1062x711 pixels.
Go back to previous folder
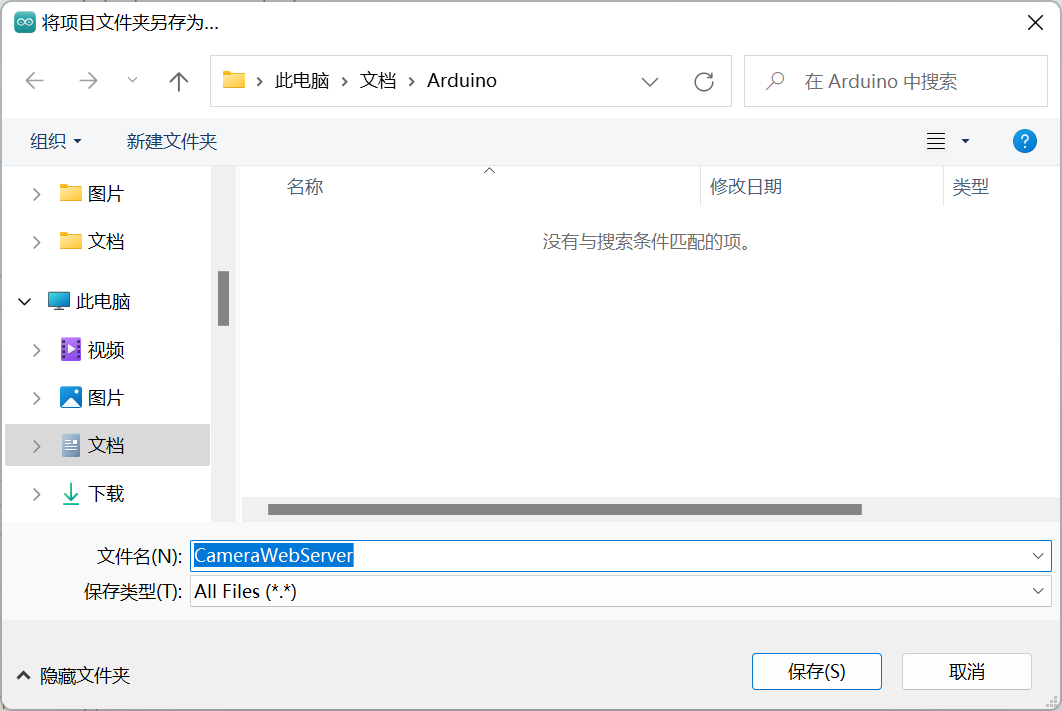pyautogui.click(x=35, y=81)
